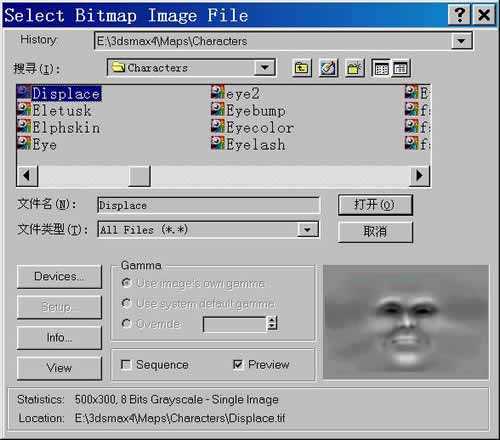The width and height of the screenshot is (500, 440).
Task: Click the Eye file icon
Action: 24,144
